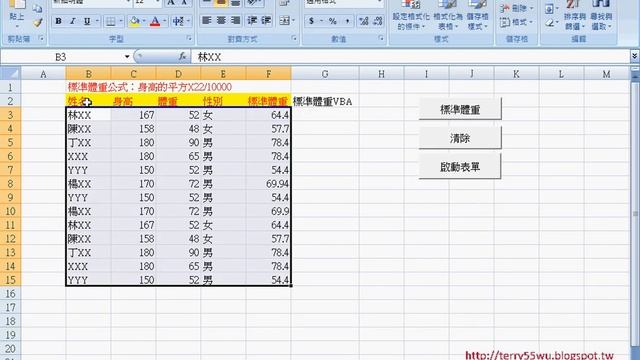Apply the red Font Color swatch
The image size is (640, 360).
[x=155, y=21]
